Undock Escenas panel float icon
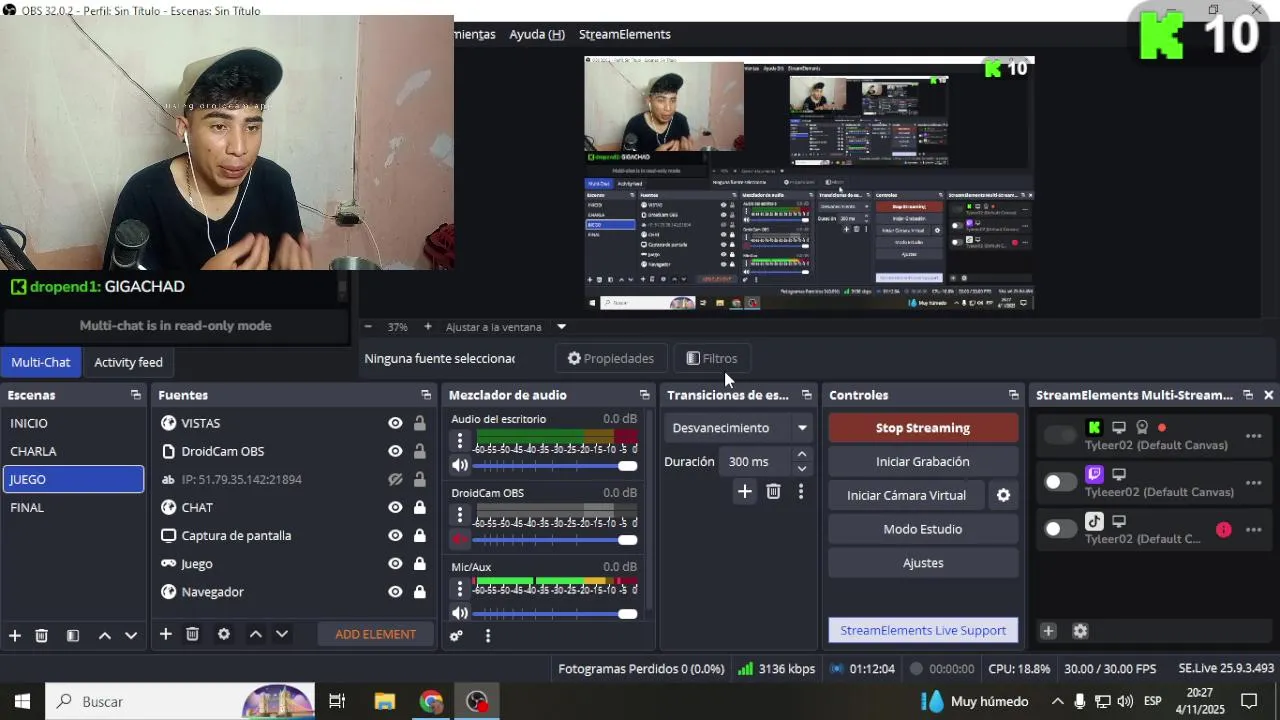 [136, 395]
